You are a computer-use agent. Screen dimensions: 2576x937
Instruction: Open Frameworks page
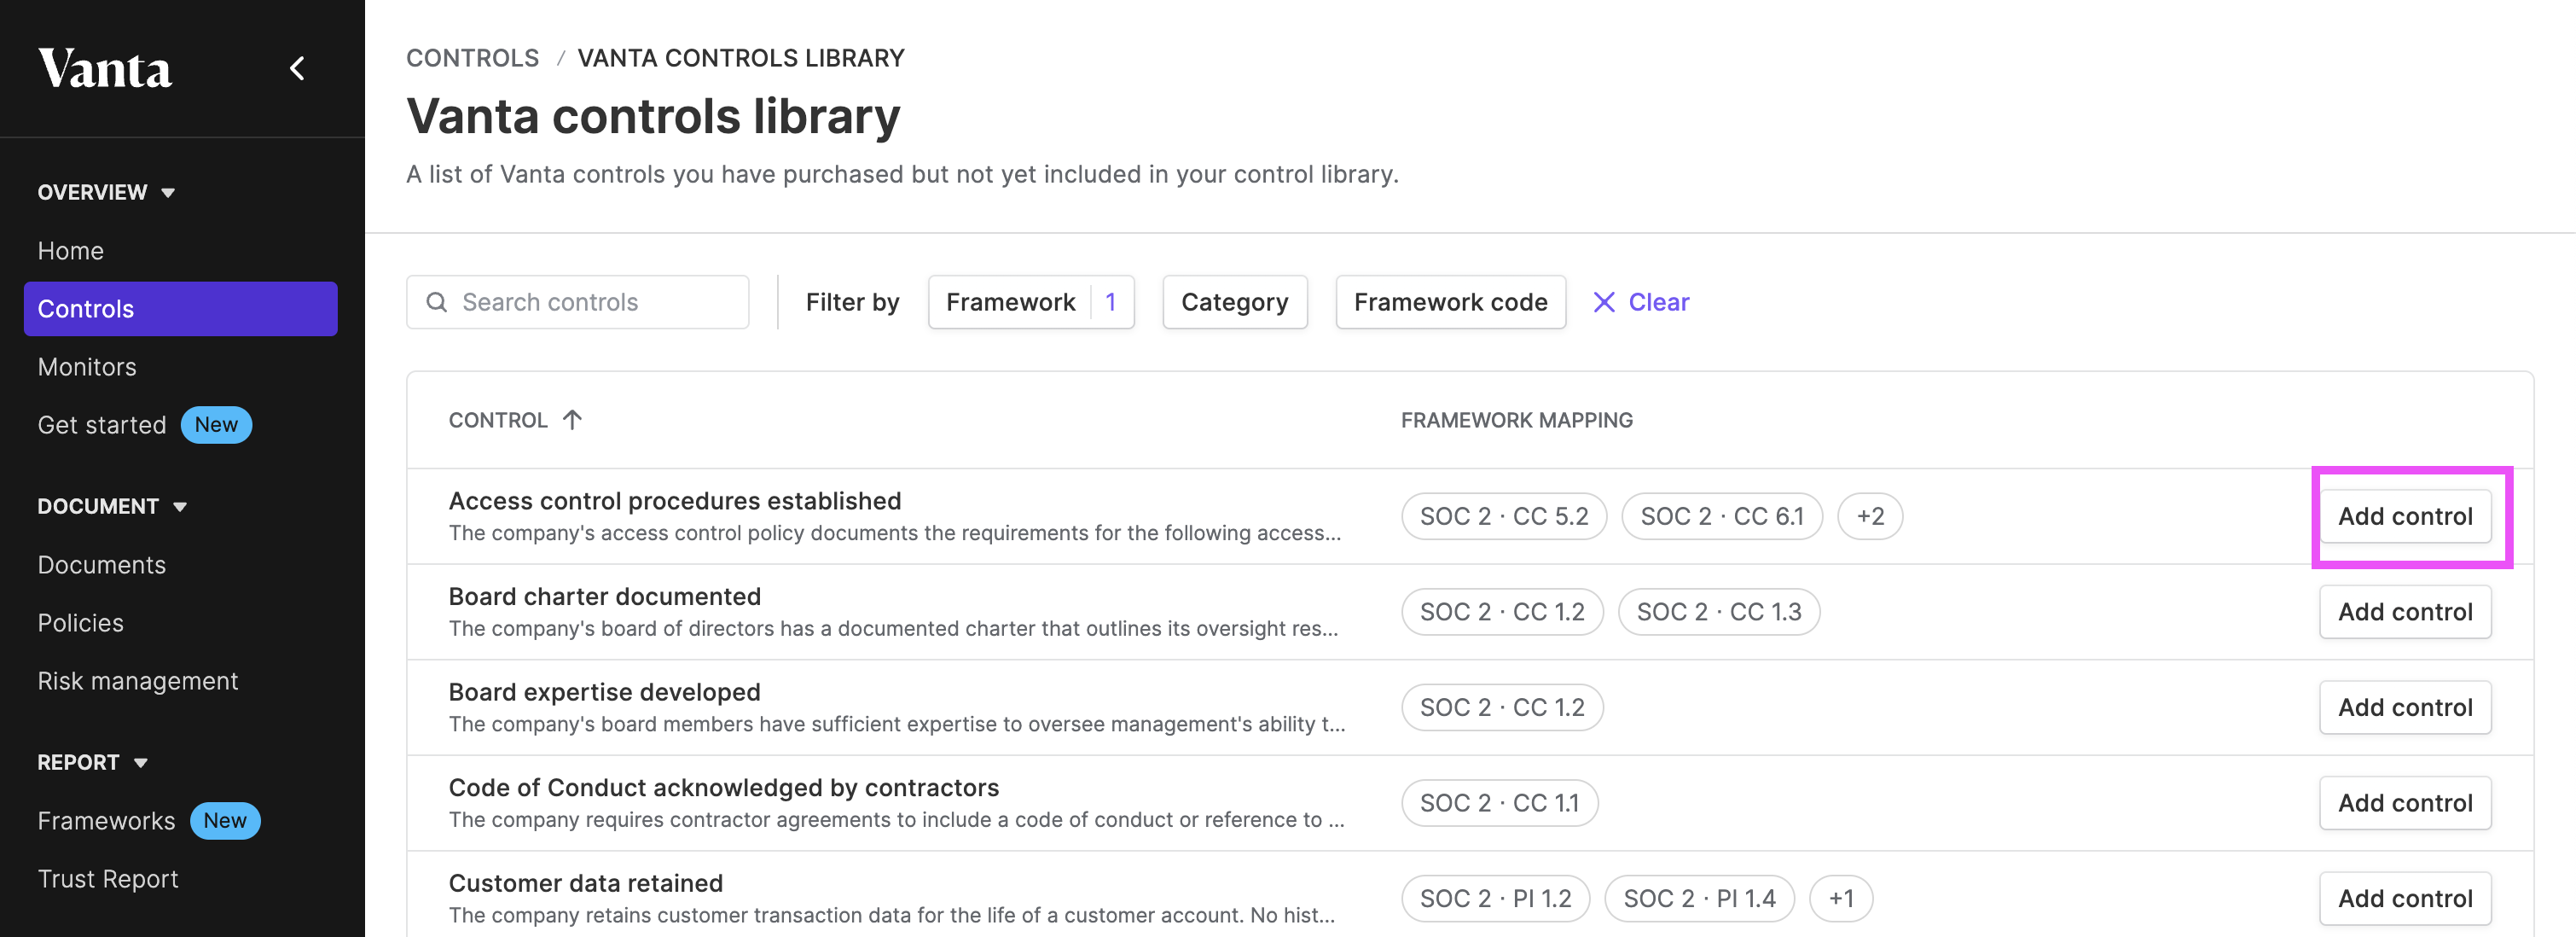(x=106, y=821)
